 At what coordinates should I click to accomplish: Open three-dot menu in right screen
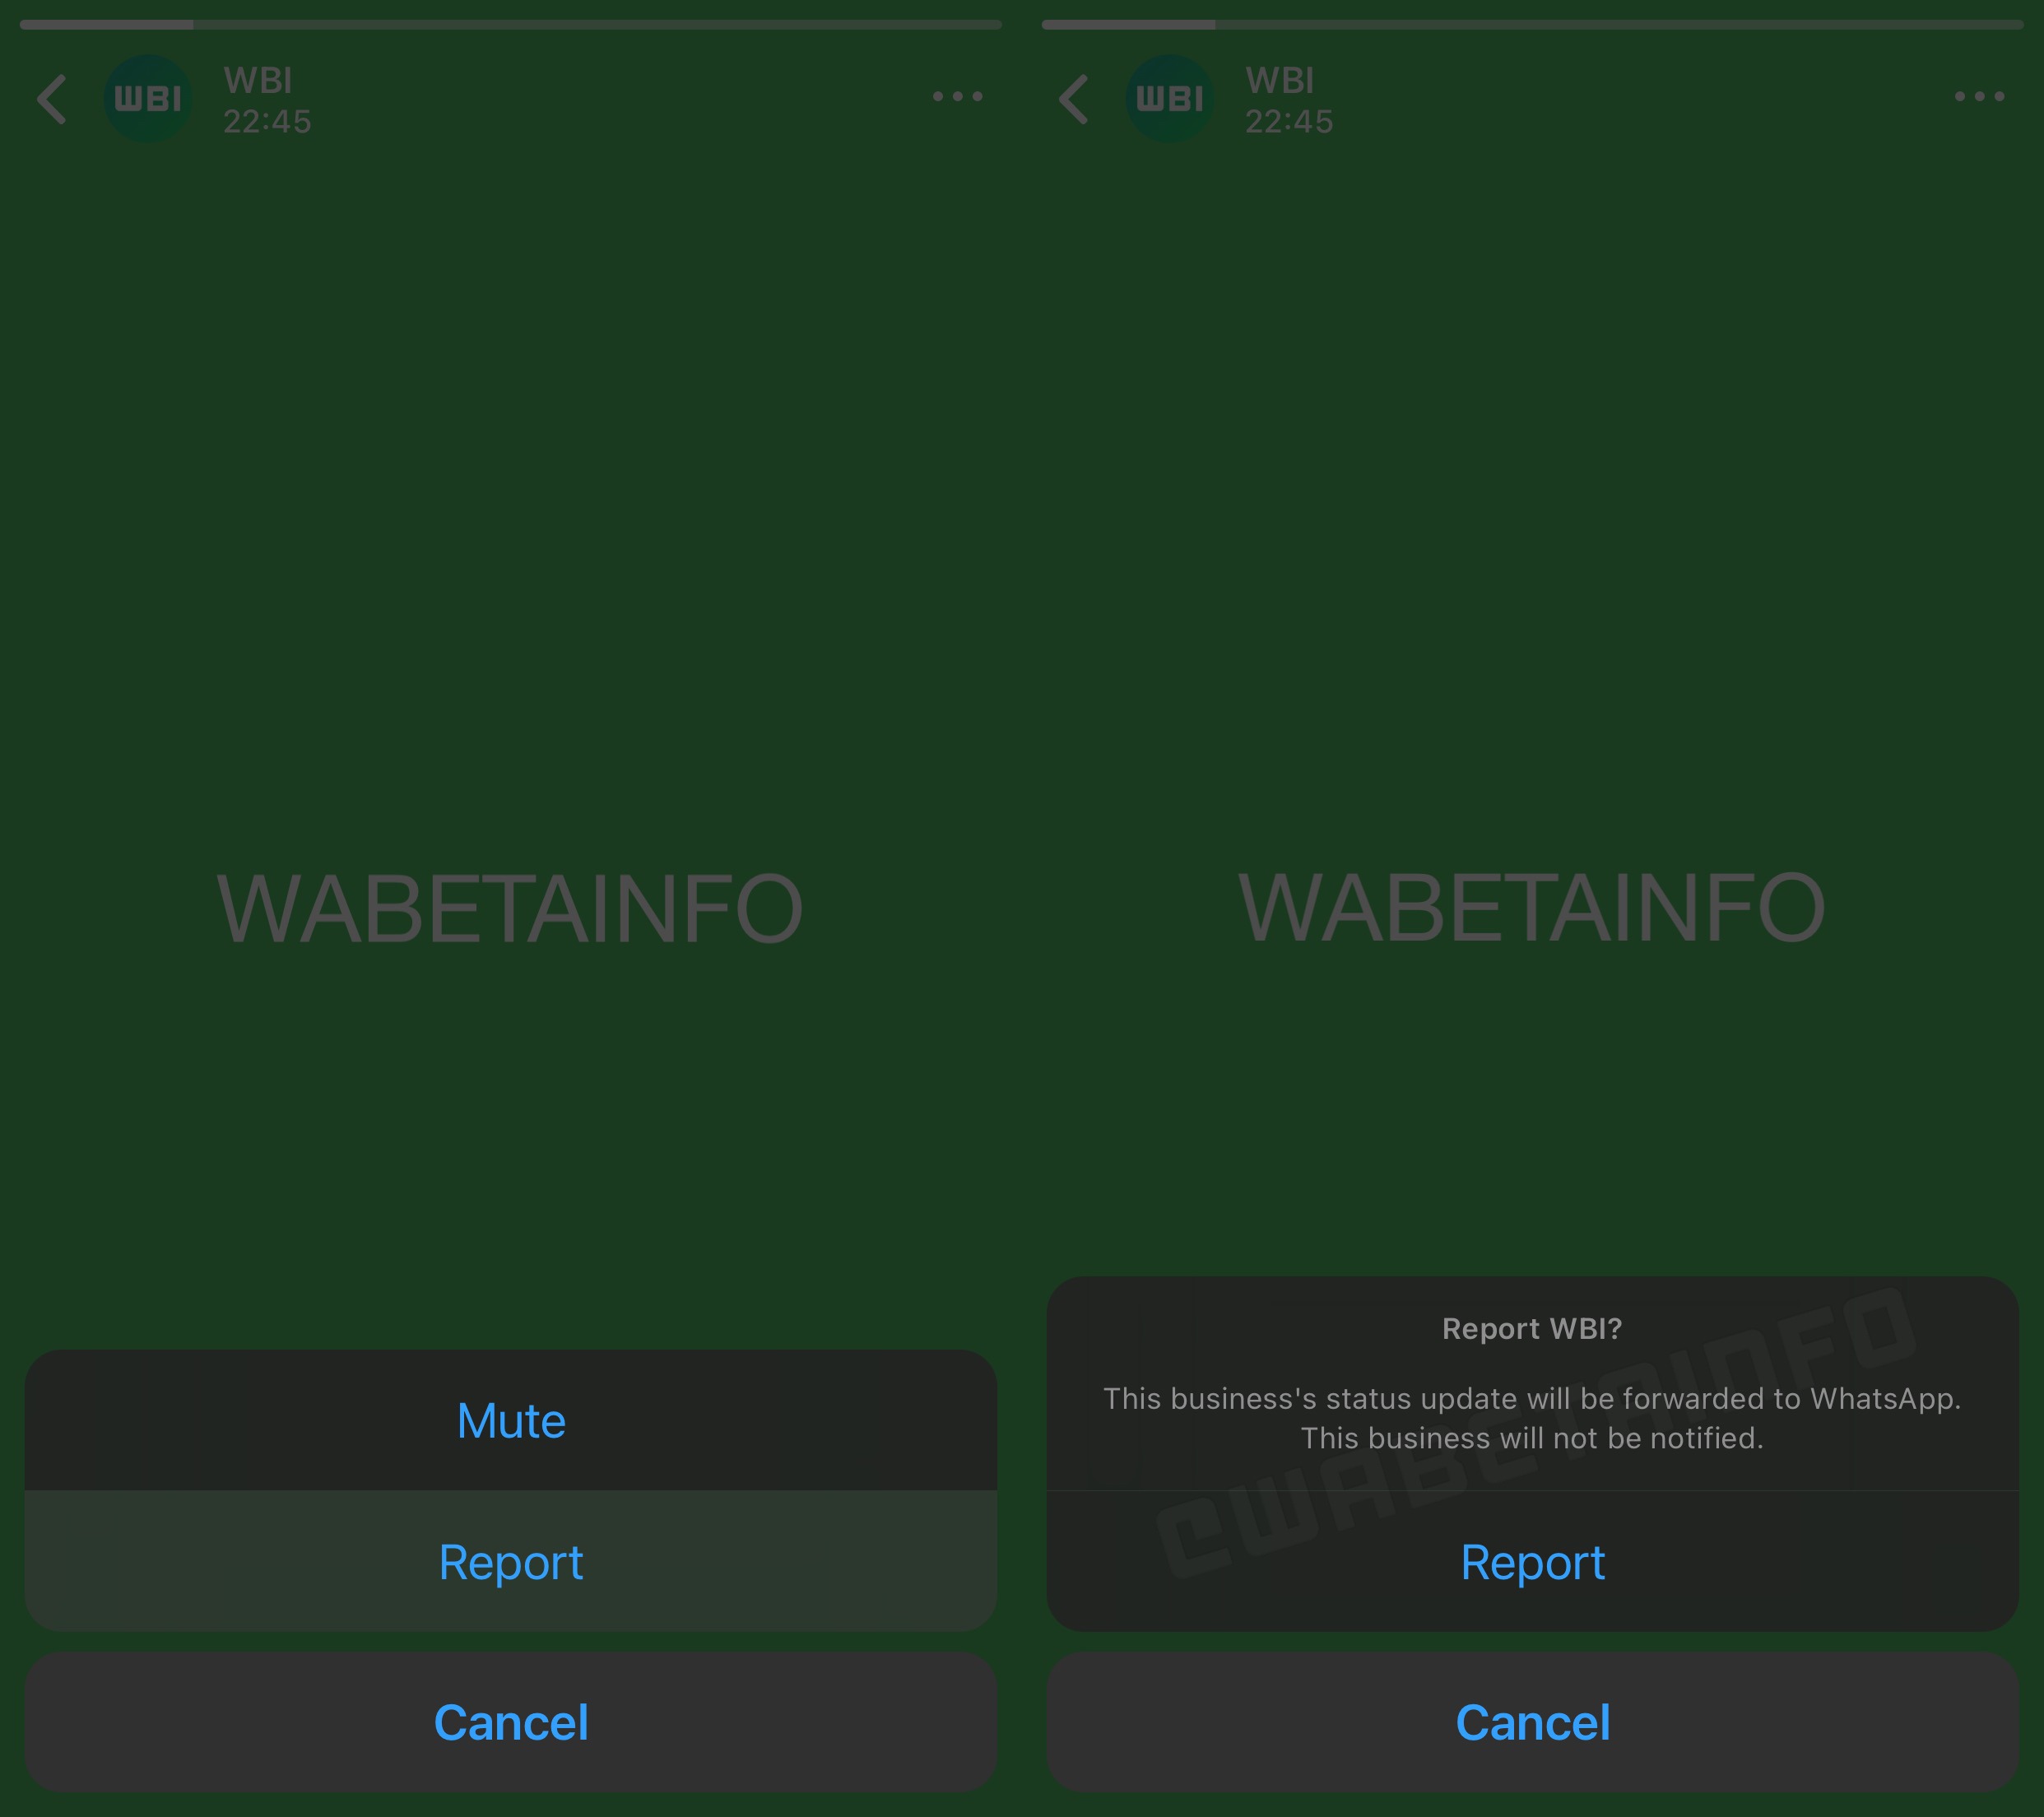pyautogui.click(x=1979, y=97)
